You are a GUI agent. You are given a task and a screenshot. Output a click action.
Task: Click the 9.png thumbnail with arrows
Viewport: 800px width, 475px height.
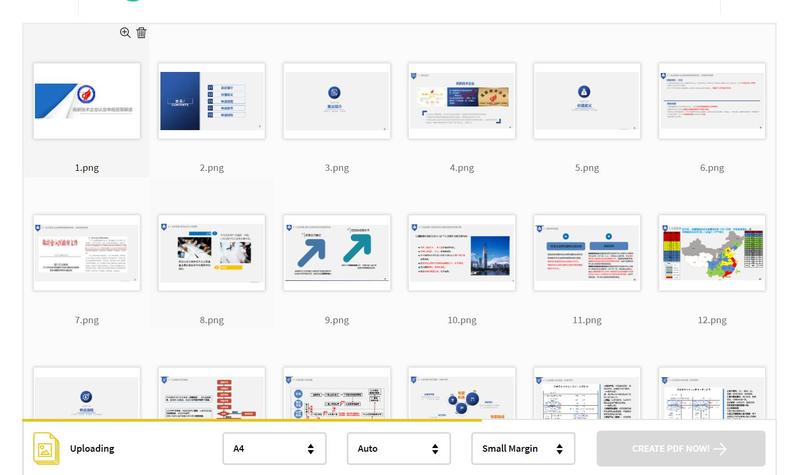pos(337,253)
